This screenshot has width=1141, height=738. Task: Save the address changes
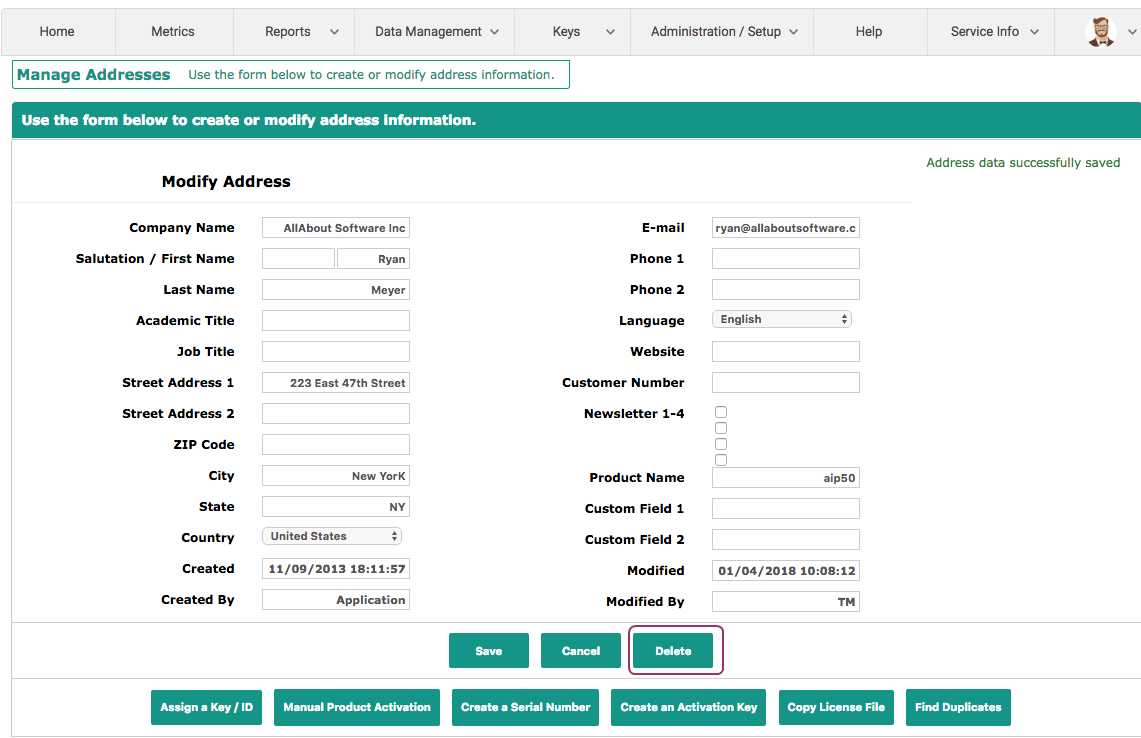point(489,650)
